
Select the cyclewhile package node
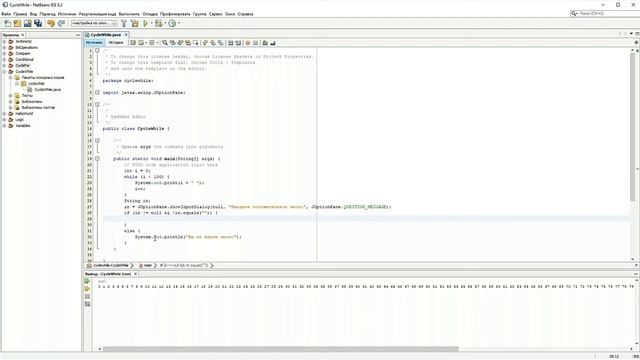(x=36, y=83)
